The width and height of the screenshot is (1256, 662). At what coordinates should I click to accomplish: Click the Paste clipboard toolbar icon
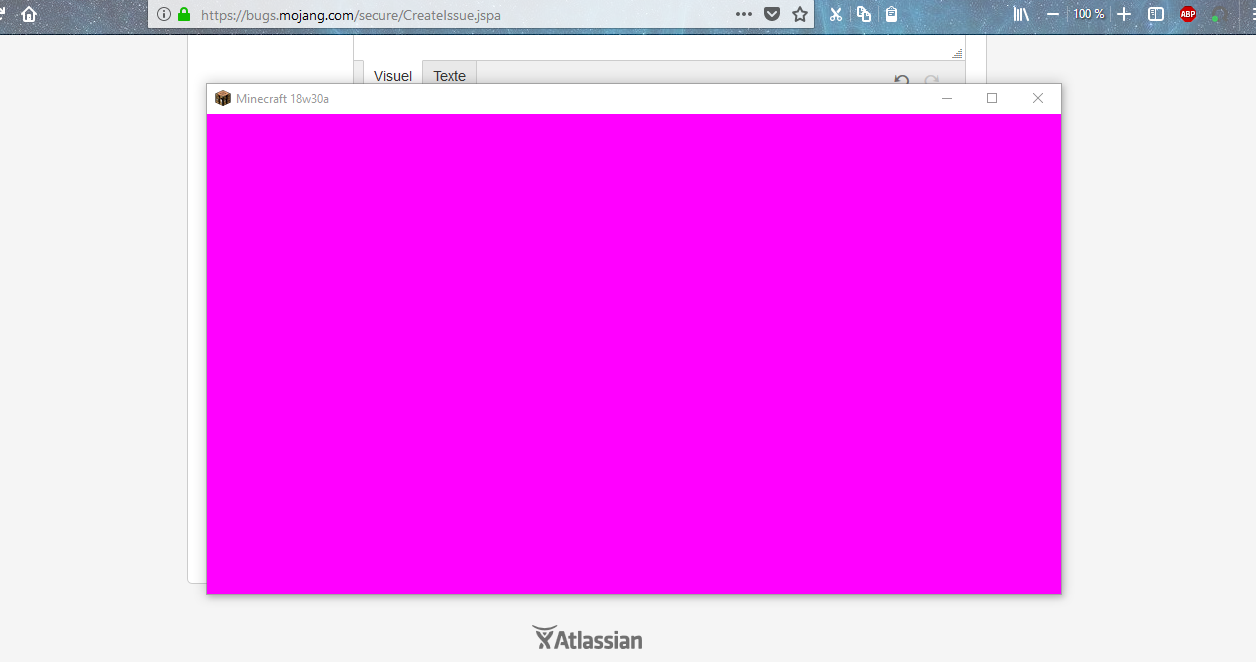891,14
